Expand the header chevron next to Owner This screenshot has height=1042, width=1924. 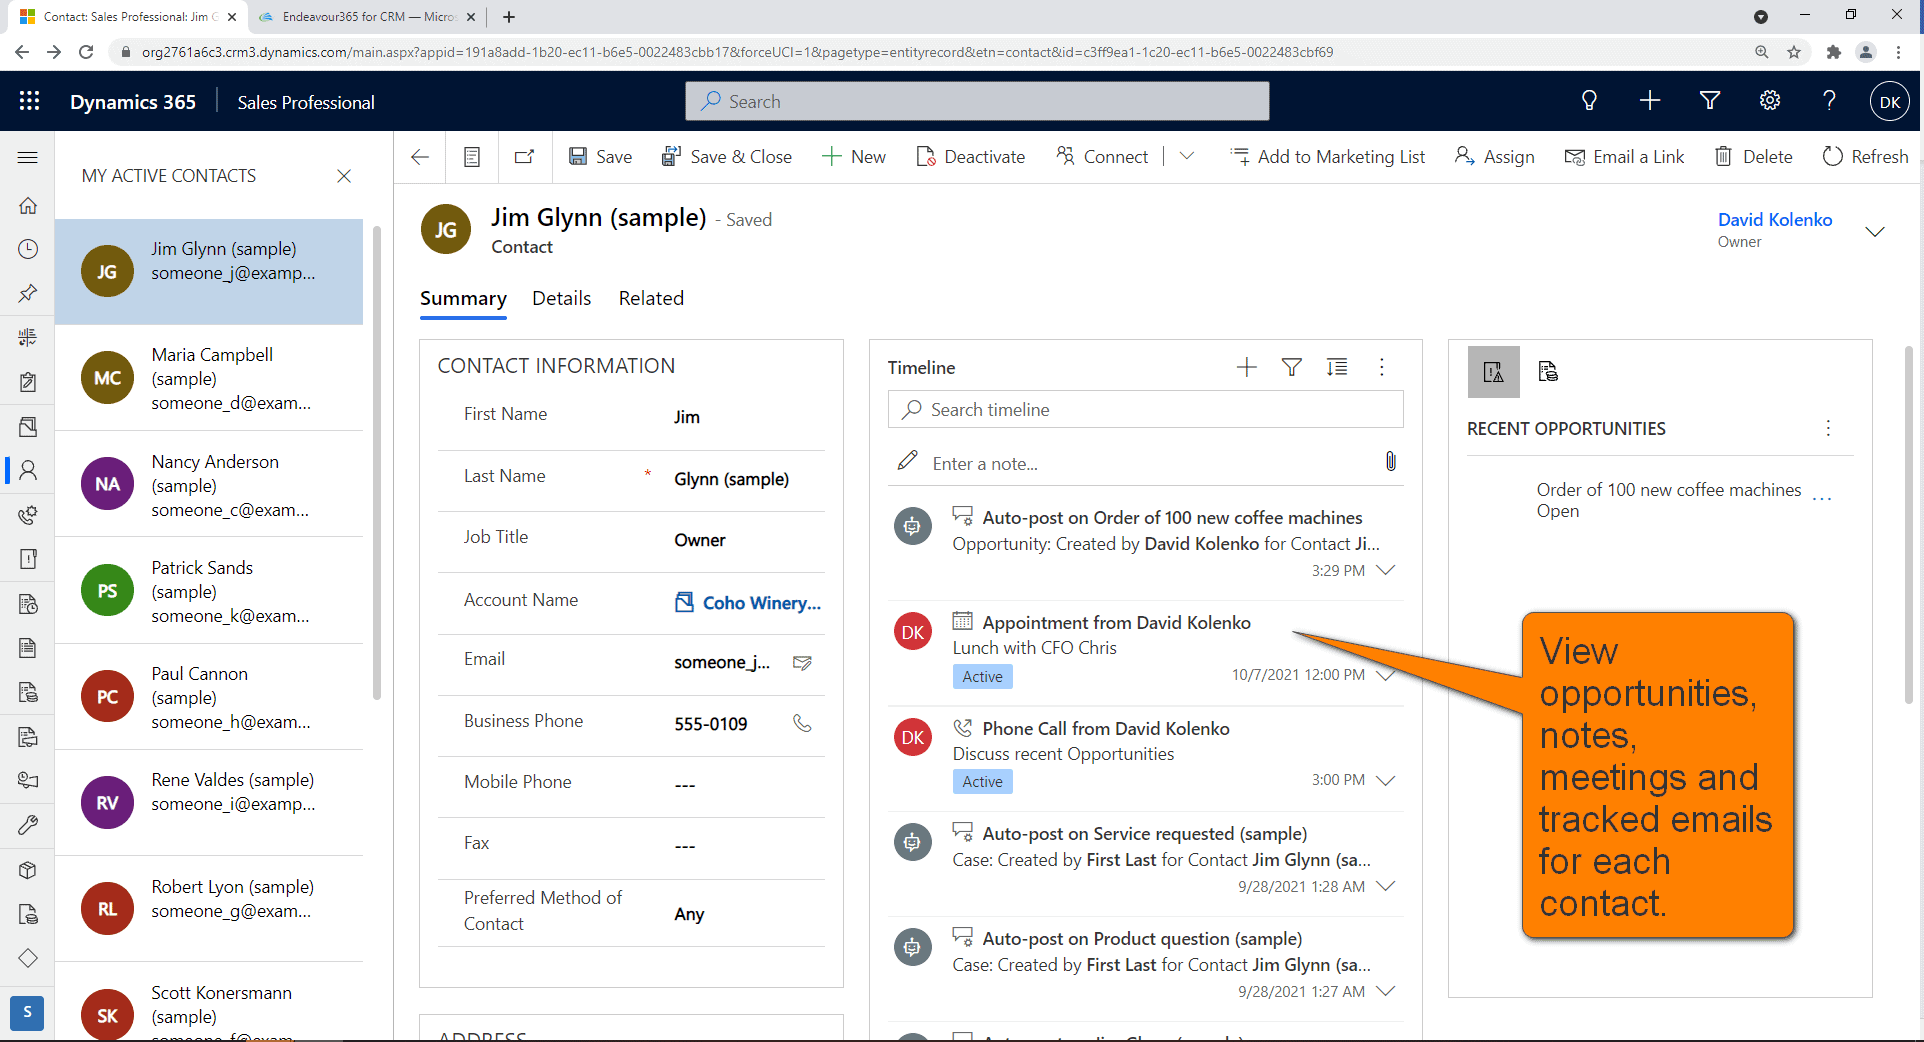[1875, 231]
